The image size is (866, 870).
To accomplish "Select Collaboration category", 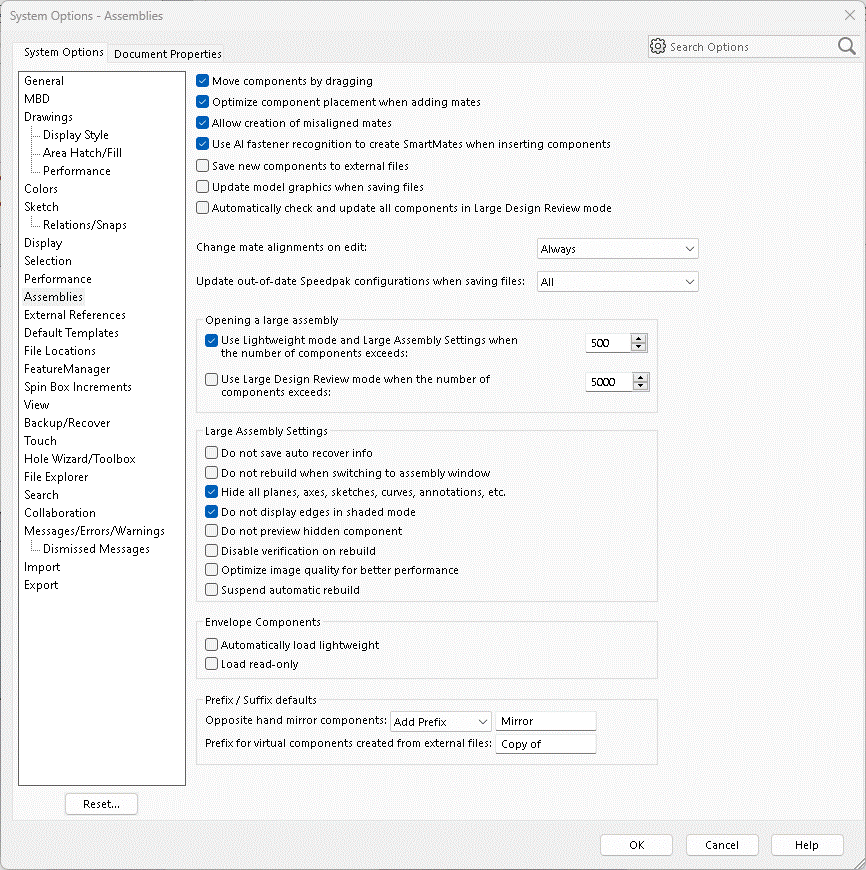I will click(x=59, y=513).
